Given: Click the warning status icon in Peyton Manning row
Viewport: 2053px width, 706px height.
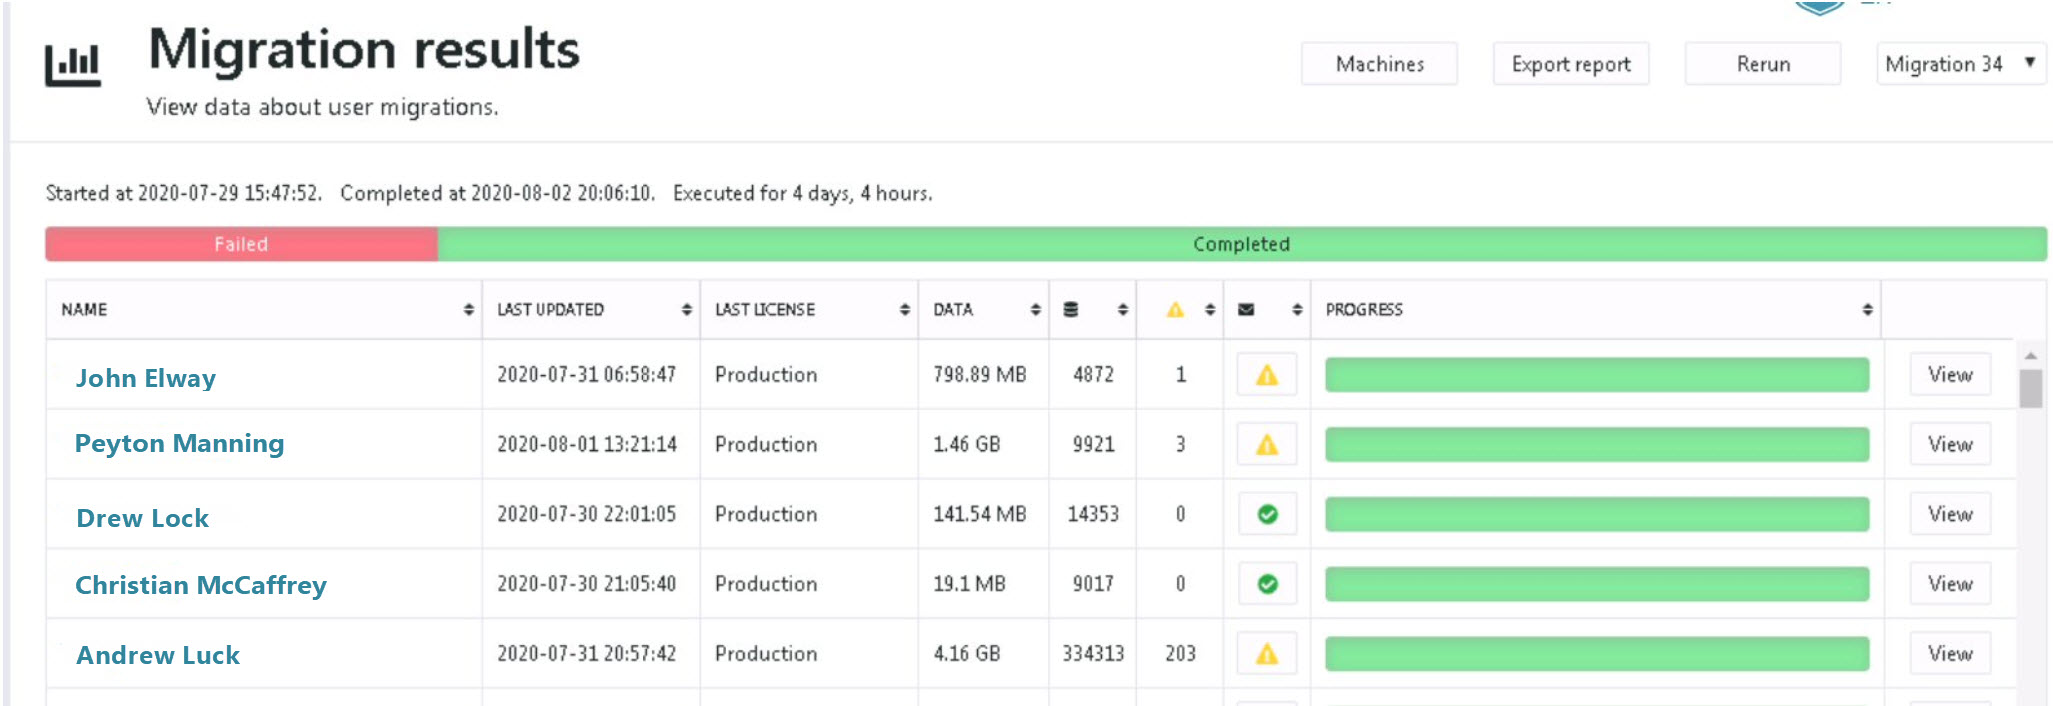Looking at the screenshot, I should 1267,445.
